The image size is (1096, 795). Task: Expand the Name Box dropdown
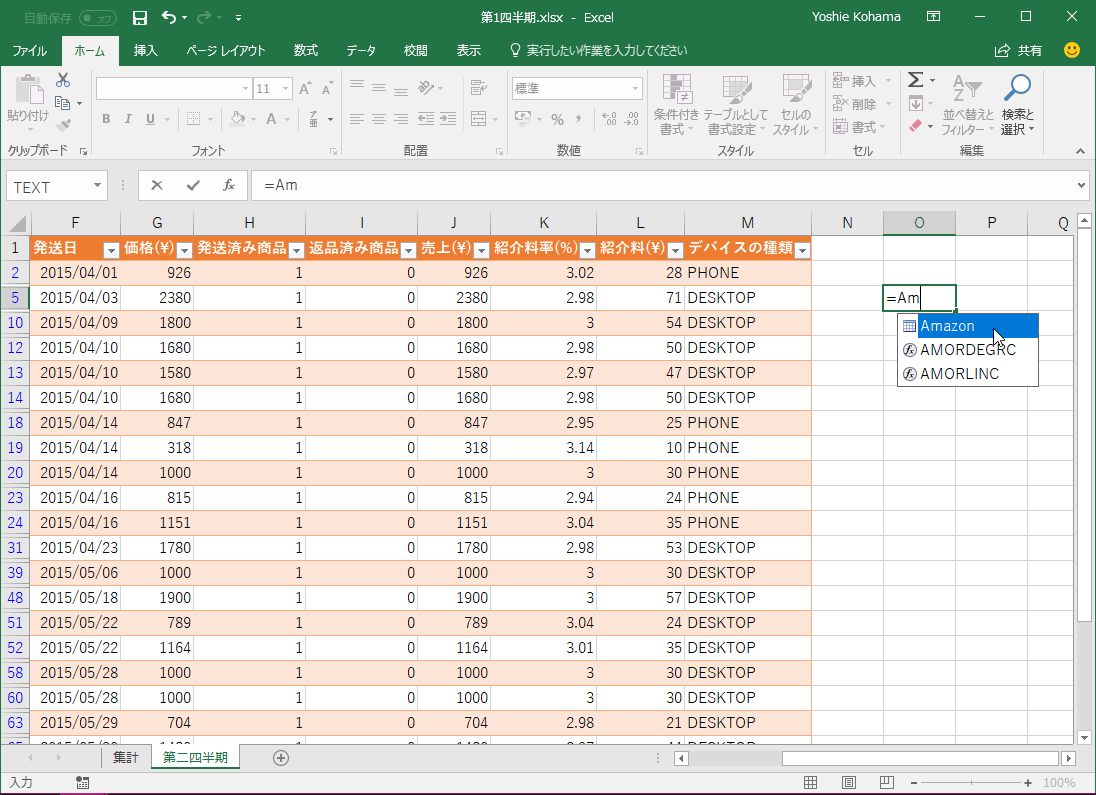(97, 186)
